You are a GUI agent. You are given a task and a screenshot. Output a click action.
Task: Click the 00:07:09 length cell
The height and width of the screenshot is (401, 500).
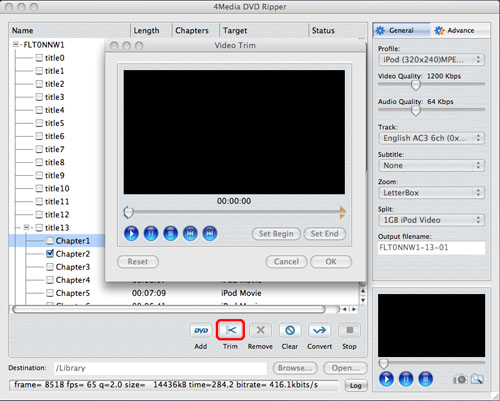point(149,293)
